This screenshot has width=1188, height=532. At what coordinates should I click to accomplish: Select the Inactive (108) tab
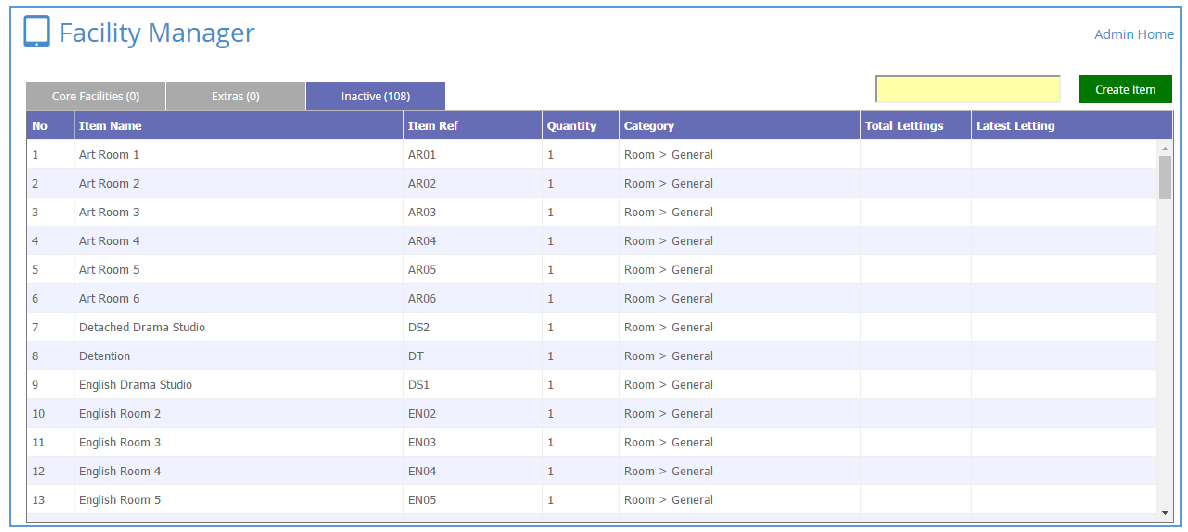(375, 96)
